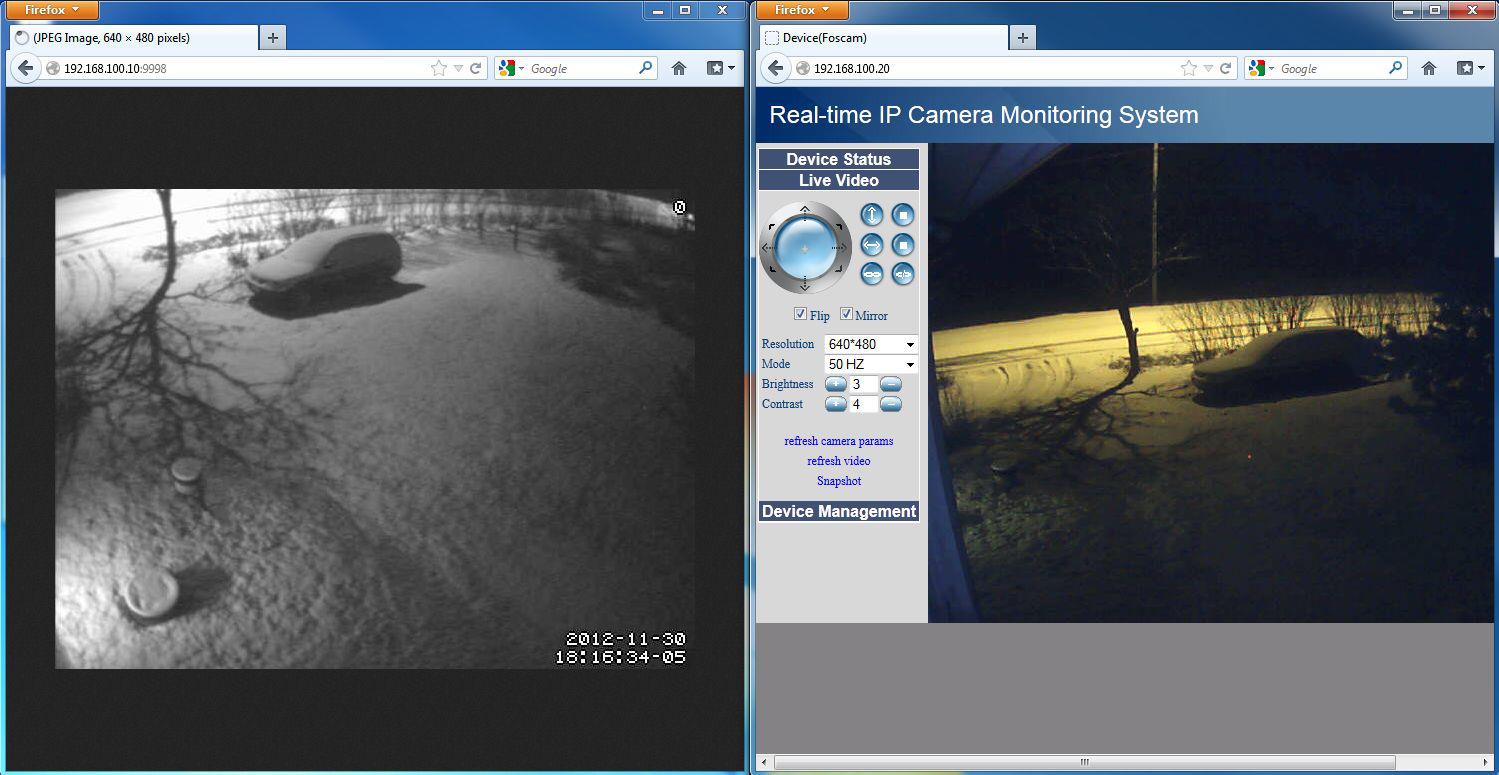The image size is (1499, 775).
Task: Start horizontal patrol with the left-right arrow icon
Action: tap(872, 245)
